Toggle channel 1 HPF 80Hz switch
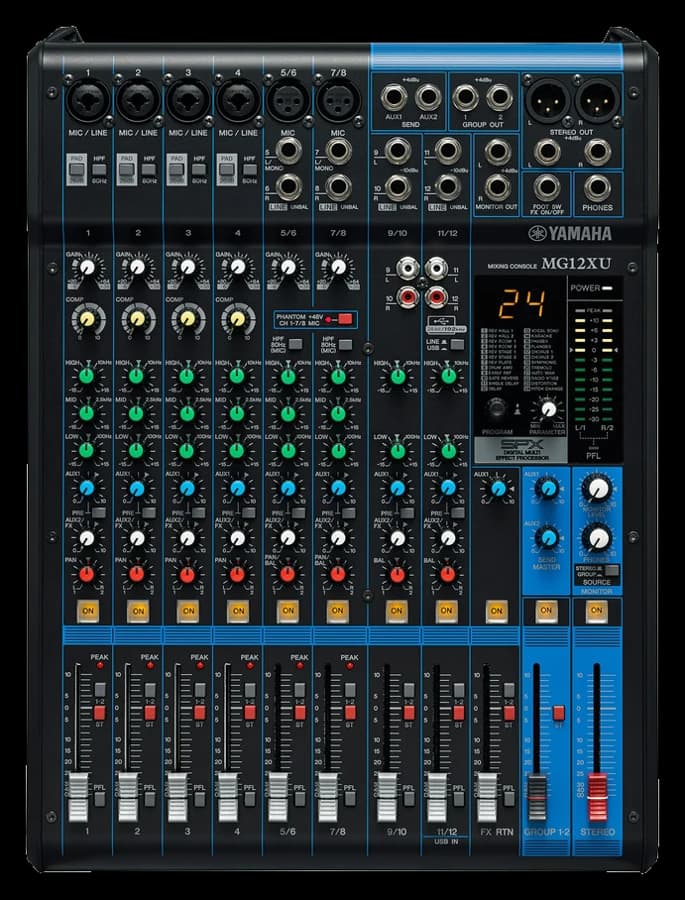Image resolution: width=685 pixels, height=900 pixels. [100, 169]
